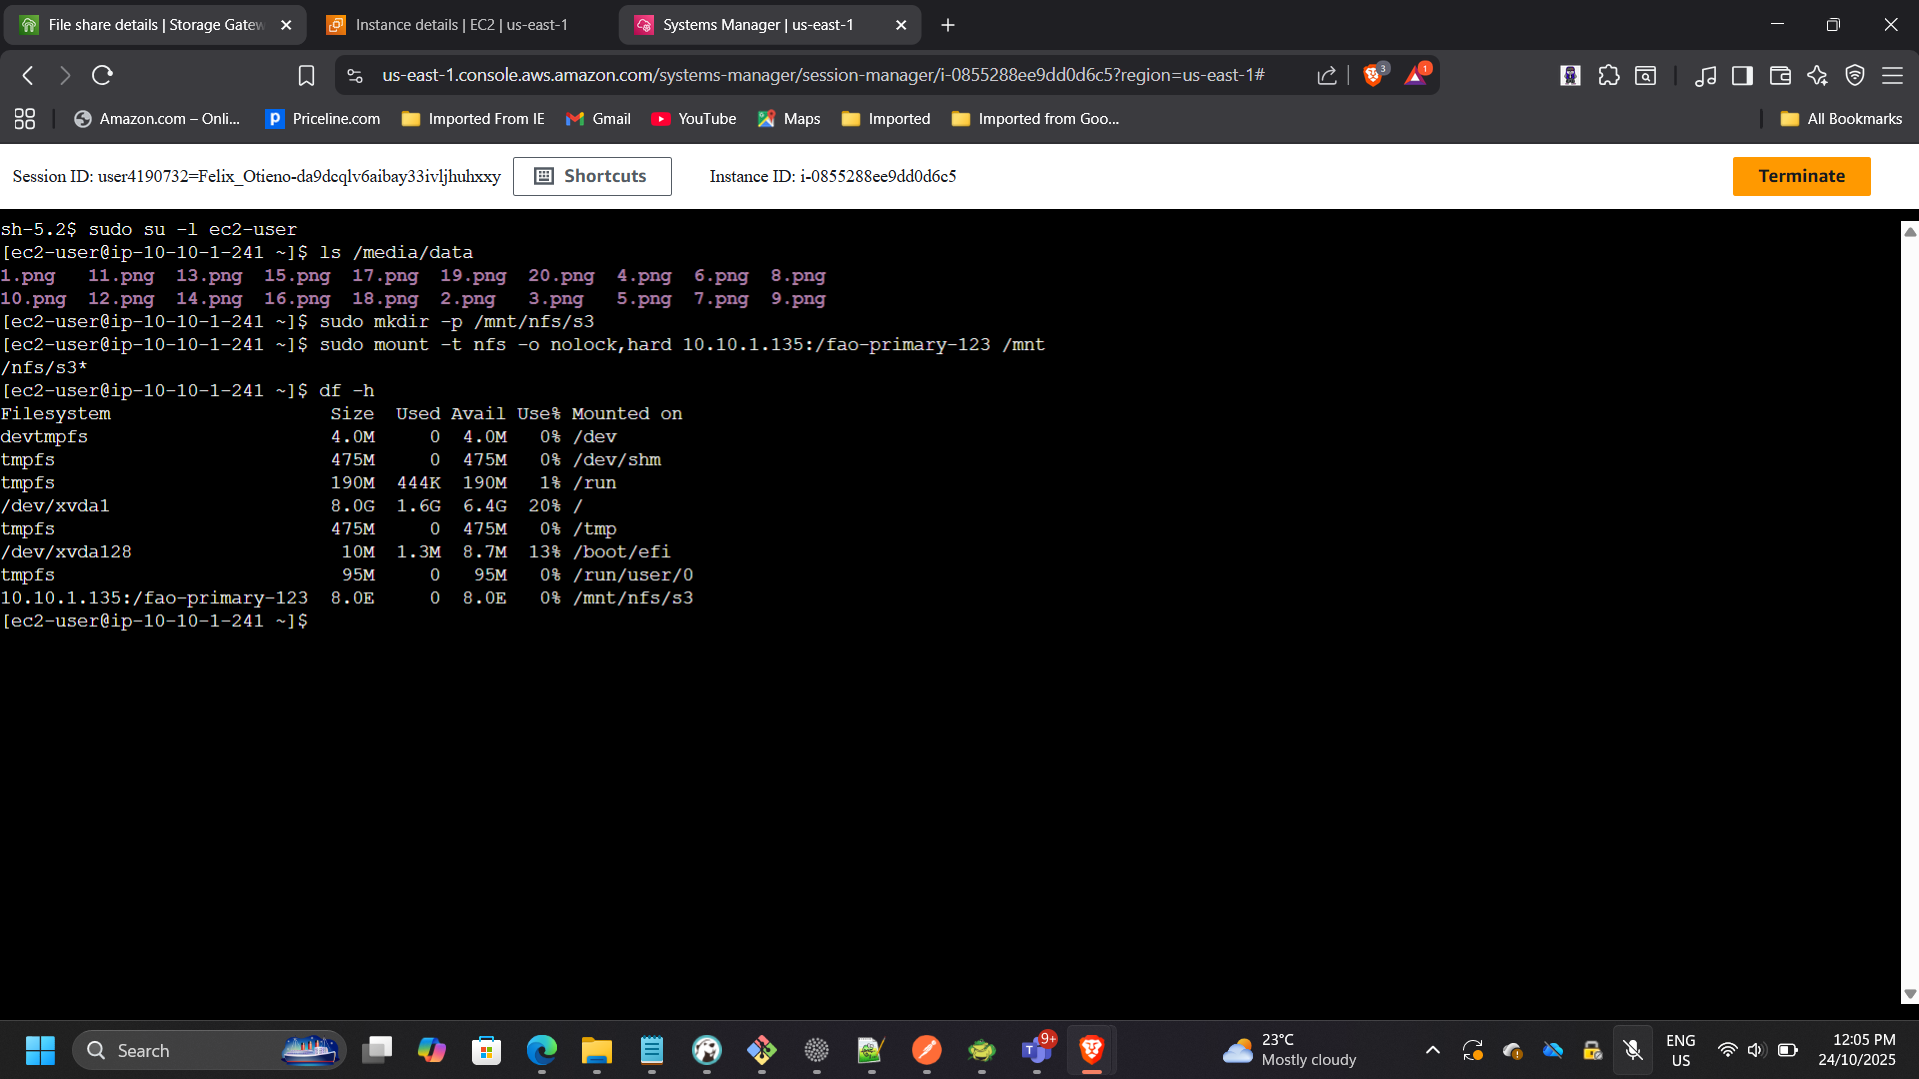Toggle the system volume speaker icon

[x=1756, y=1050]
